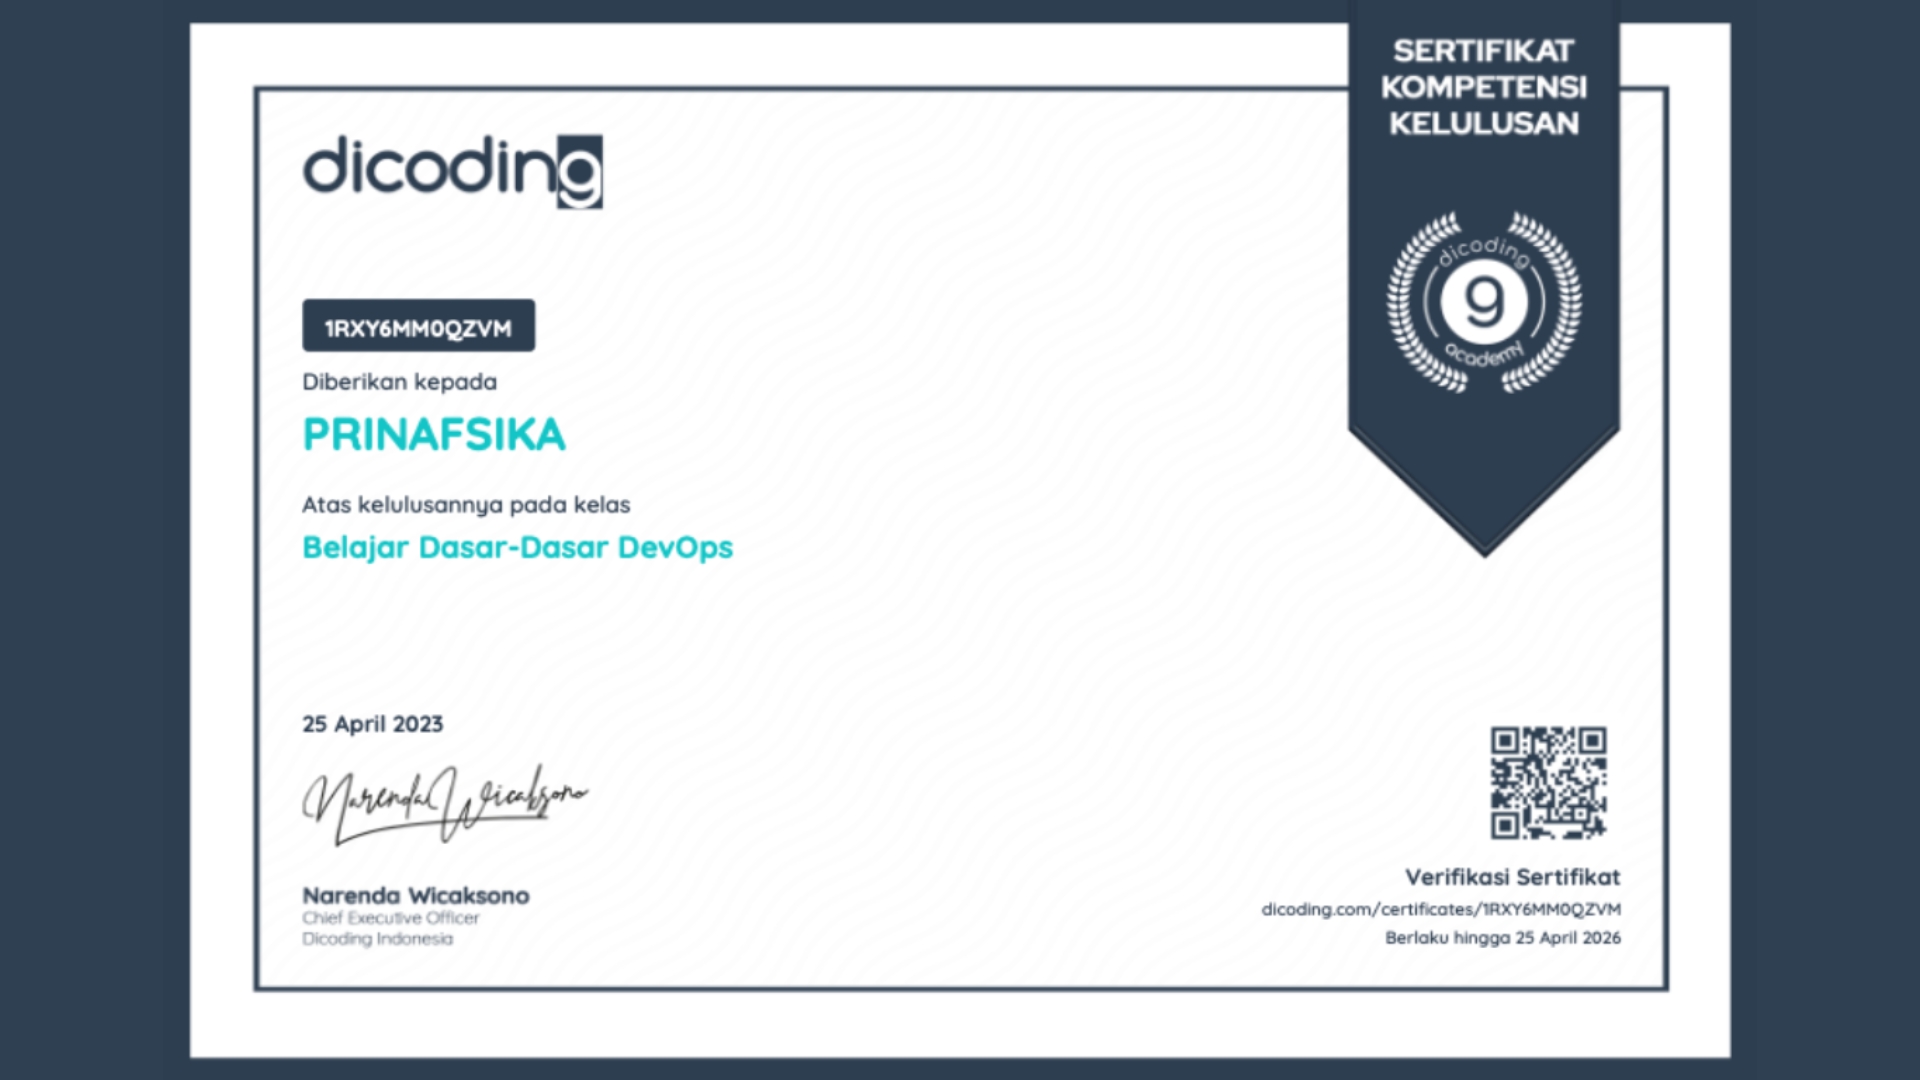Click the dicoding logo
Image resolution: width=1920 pixels, height=1080 pixels.
click(452, 170)
